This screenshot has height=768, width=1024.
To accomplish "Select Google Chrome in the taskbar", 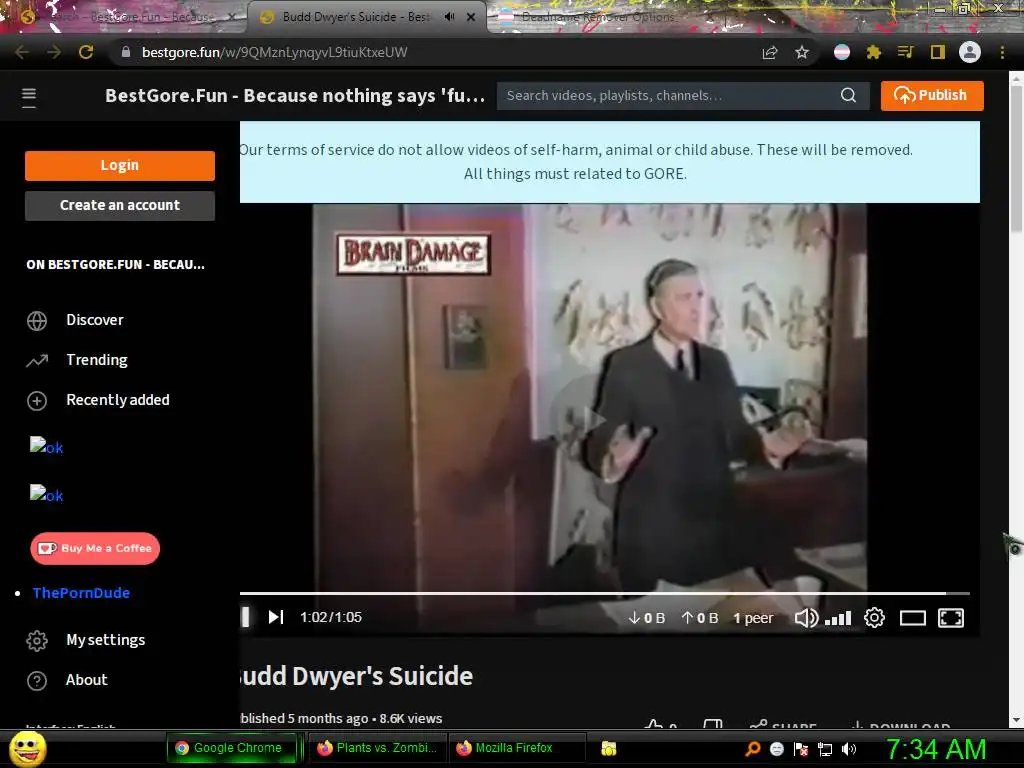I will click(x=230, y=748).
